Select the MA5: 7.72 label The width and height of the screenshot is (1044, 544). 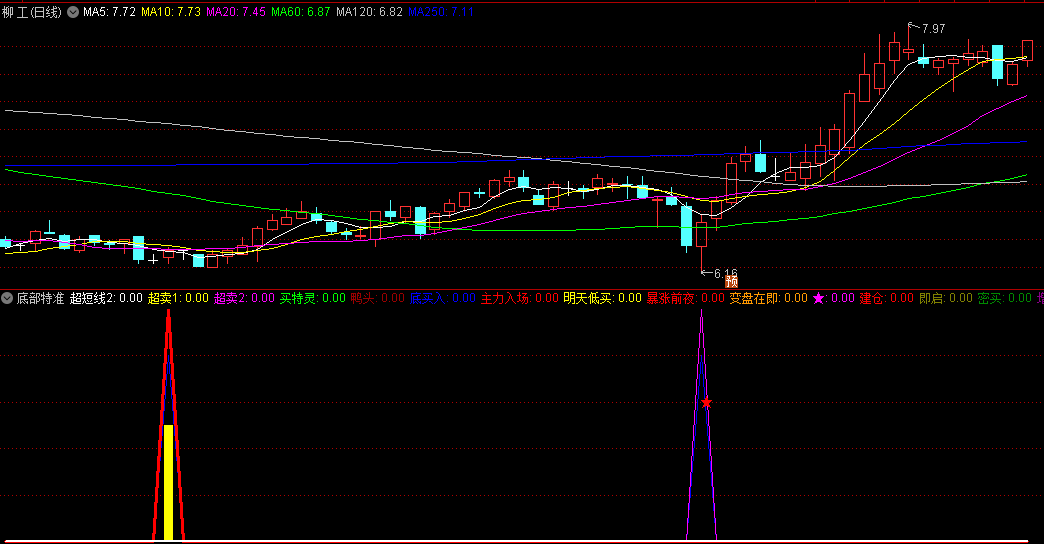109,12
